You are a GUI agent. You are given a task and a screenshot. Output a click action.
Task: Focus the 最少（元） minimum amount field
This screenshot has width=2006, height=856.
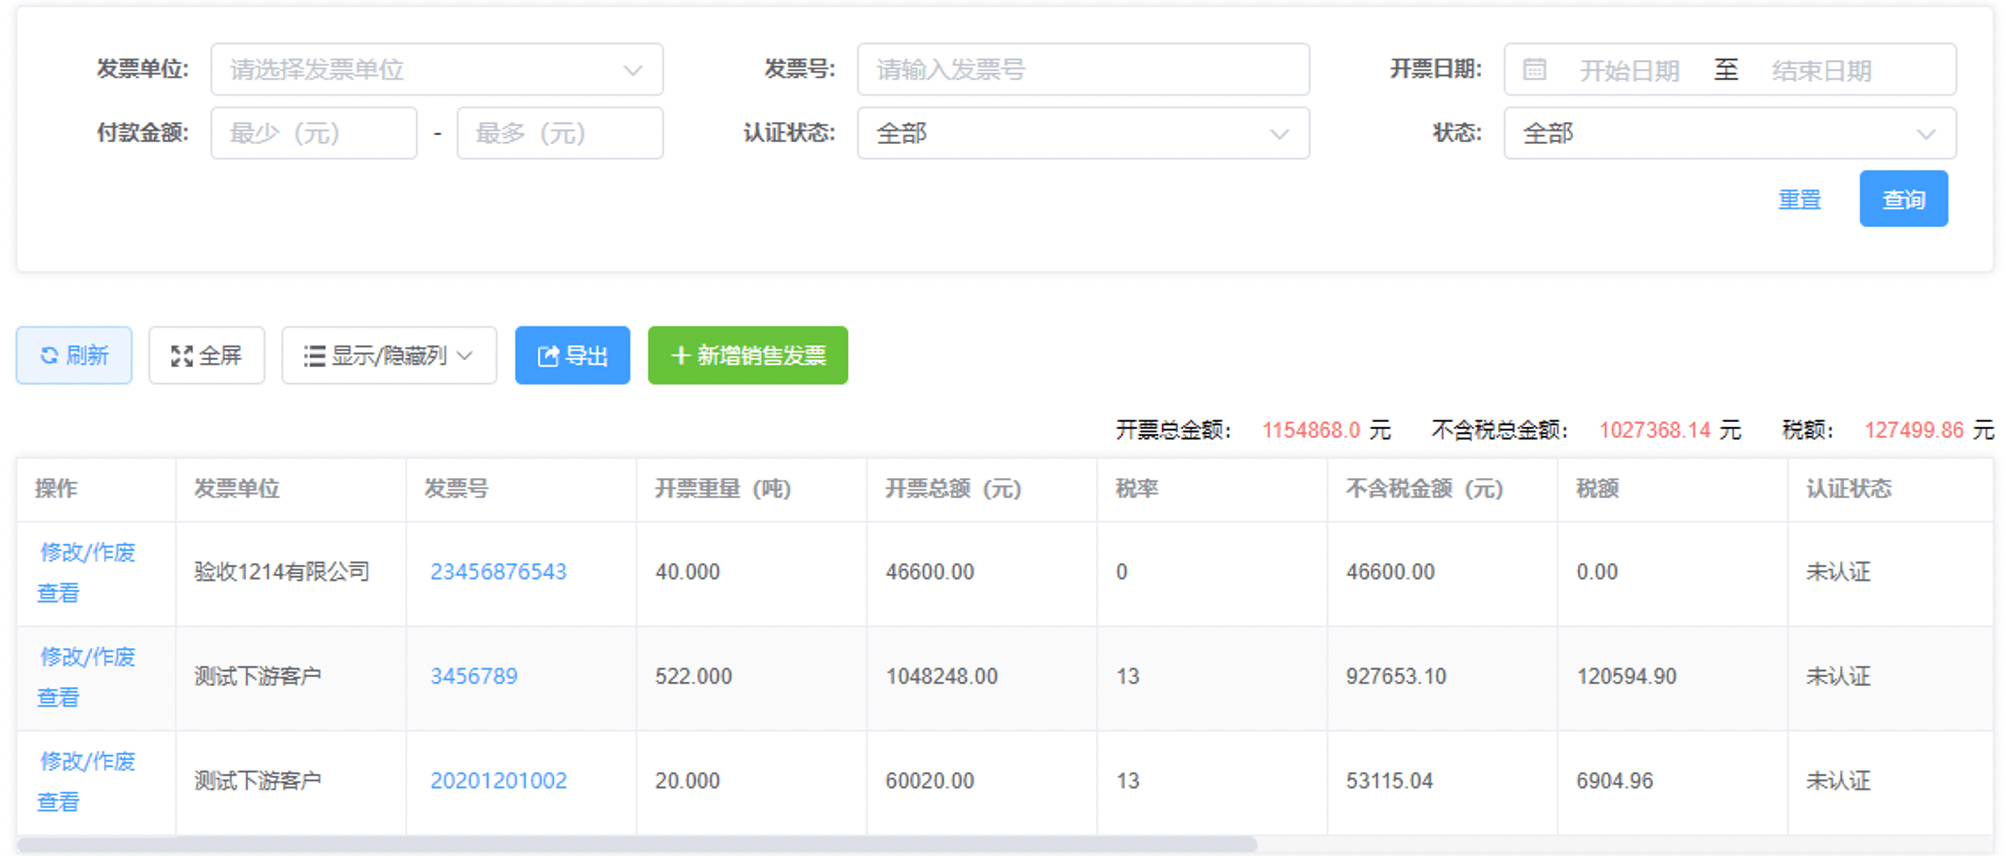click(x=314, y=133)
